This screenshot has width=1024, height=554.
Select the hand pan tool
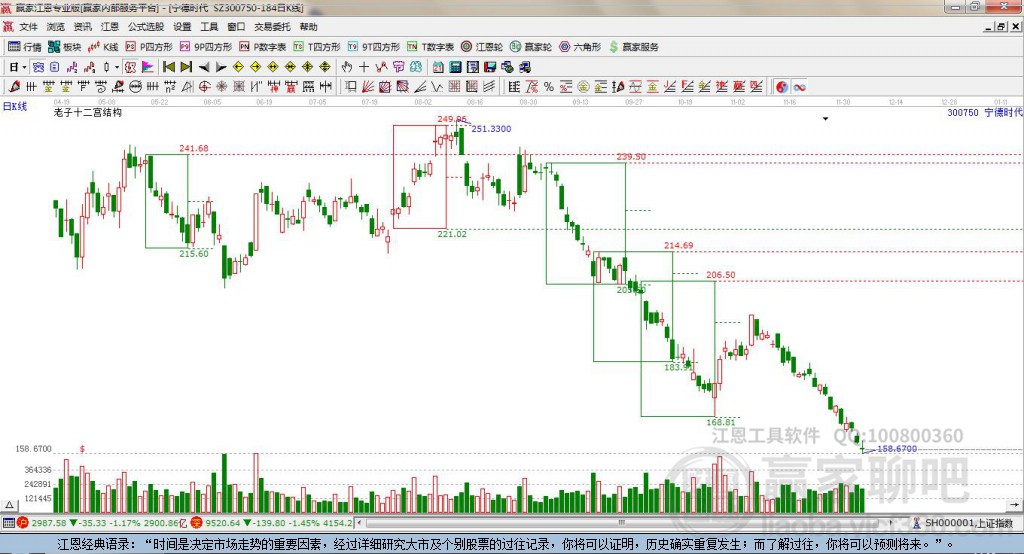tap(347, 67)
